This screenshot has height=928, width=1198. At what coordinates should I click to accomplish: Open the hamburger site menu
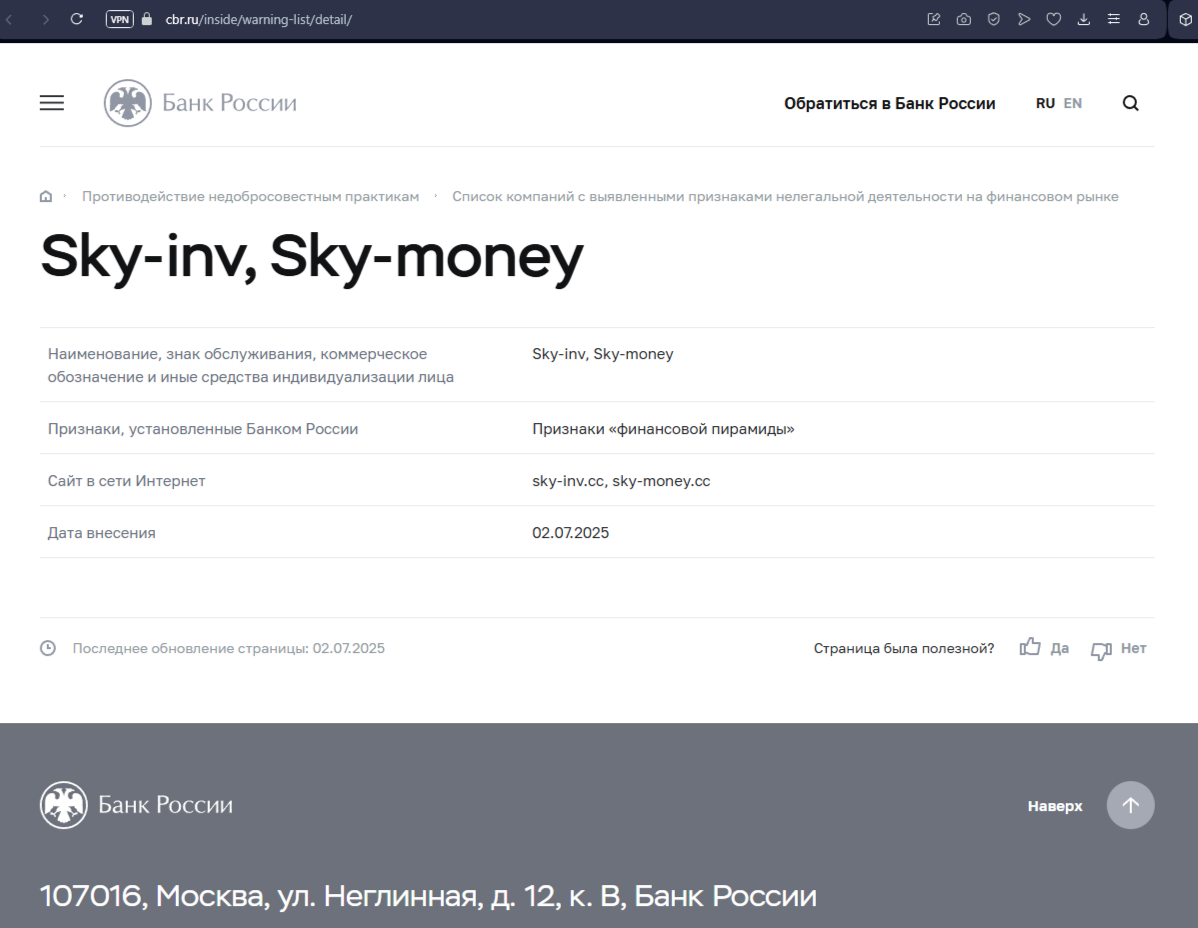[x=52, y=103]
